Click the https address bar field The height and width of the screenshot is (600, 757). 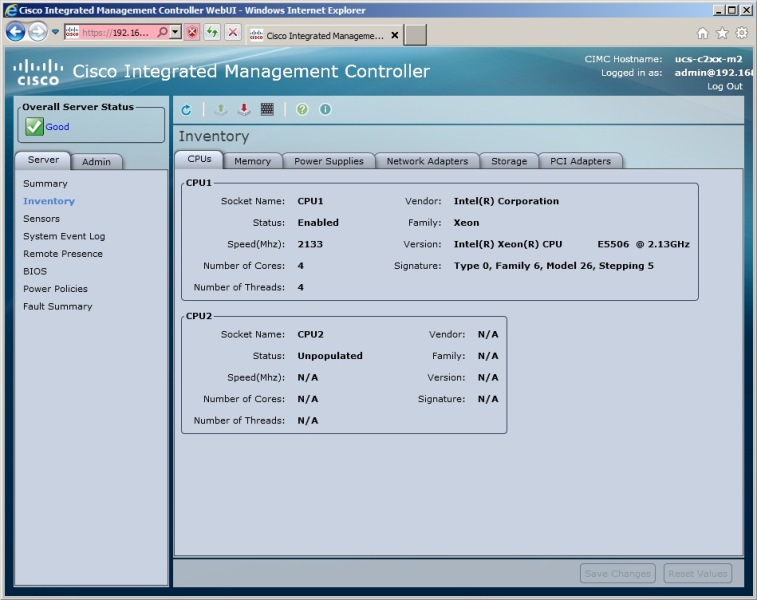[x=117, y=32]
